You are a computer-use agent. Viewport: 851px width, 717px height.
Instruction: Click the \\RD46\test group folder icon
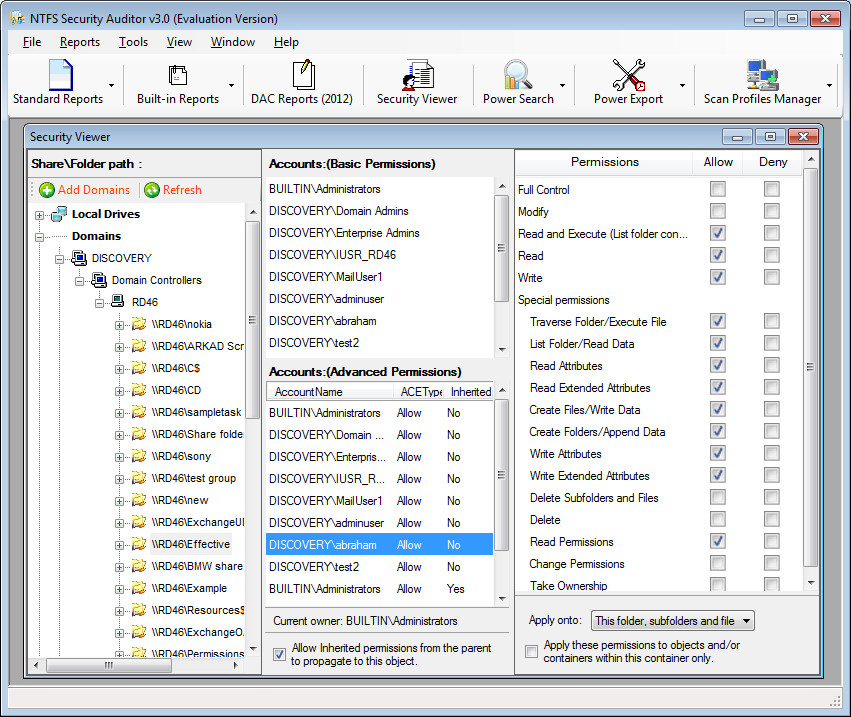tap(139, 478)
